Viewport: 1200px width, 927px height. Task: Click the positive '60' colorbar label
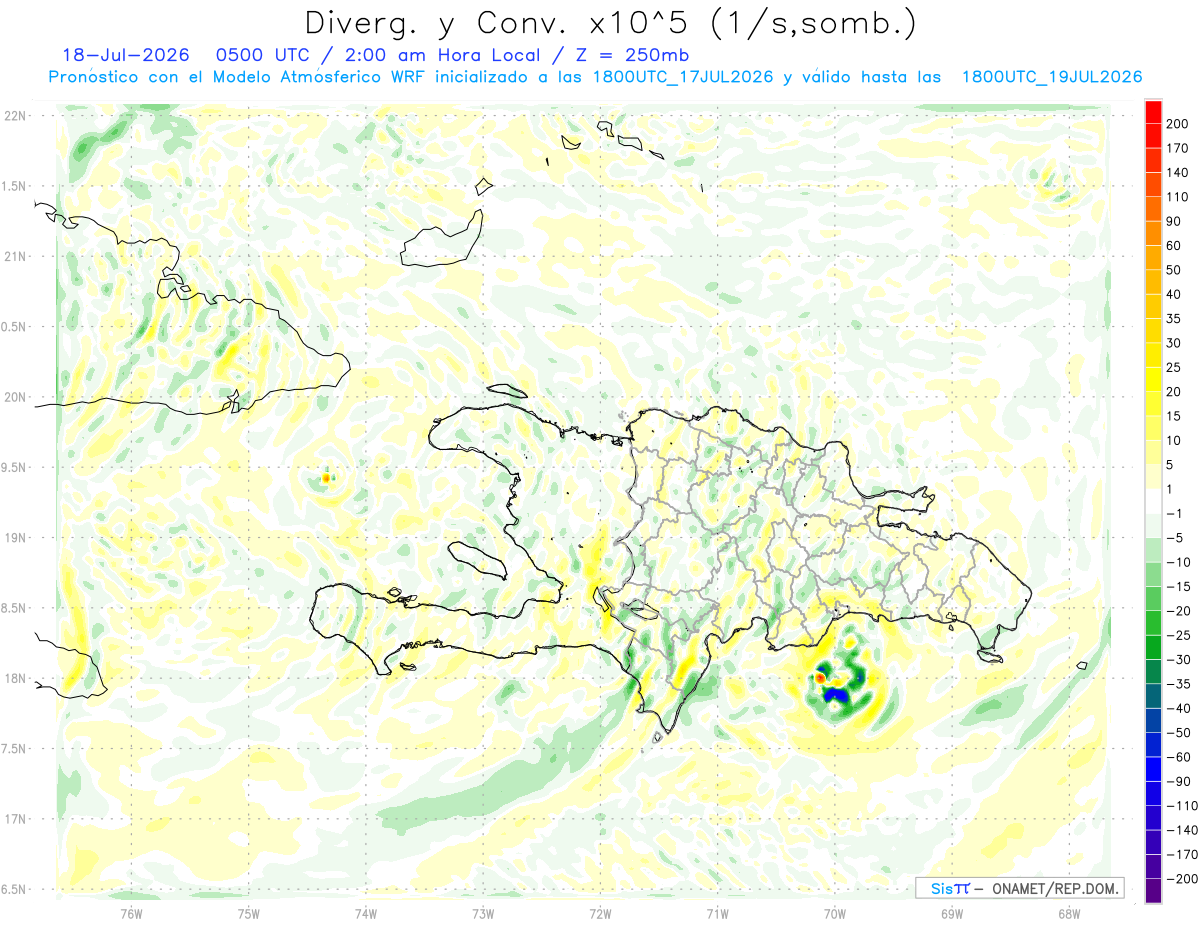(1174, 245)
